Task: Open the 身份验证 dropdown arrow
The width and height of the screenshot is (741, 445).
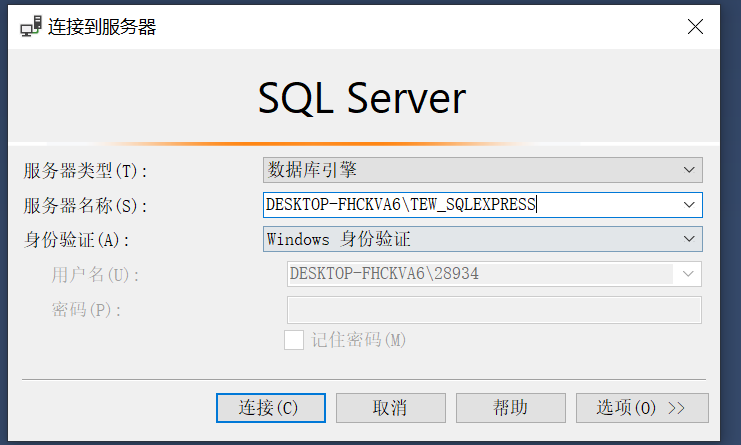Action: [x=688, y=240]
